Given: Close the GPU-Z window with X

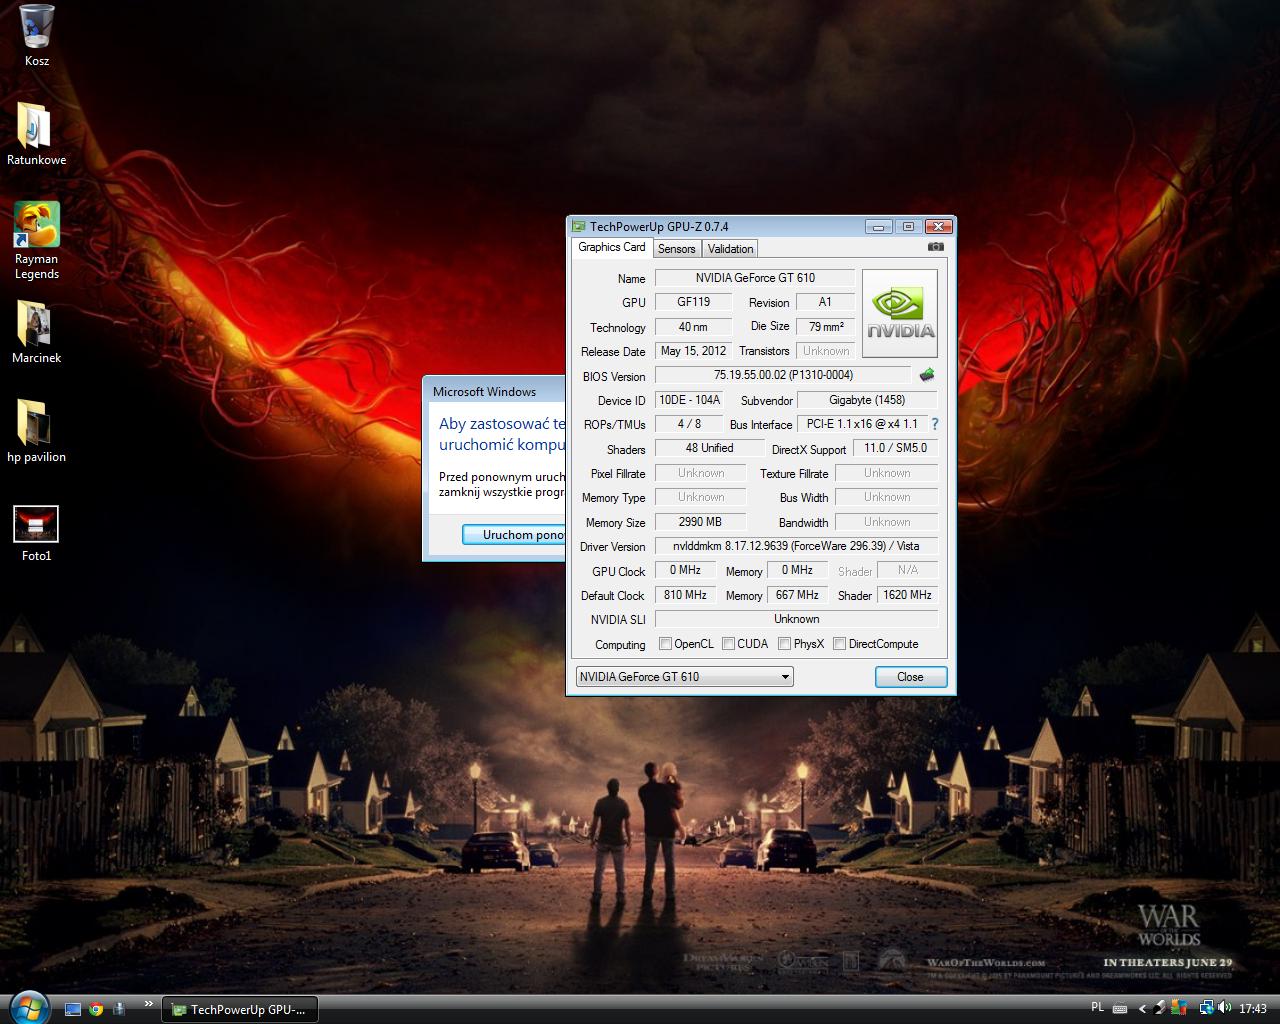Looking at the screenshot, I should click(937, 227).
